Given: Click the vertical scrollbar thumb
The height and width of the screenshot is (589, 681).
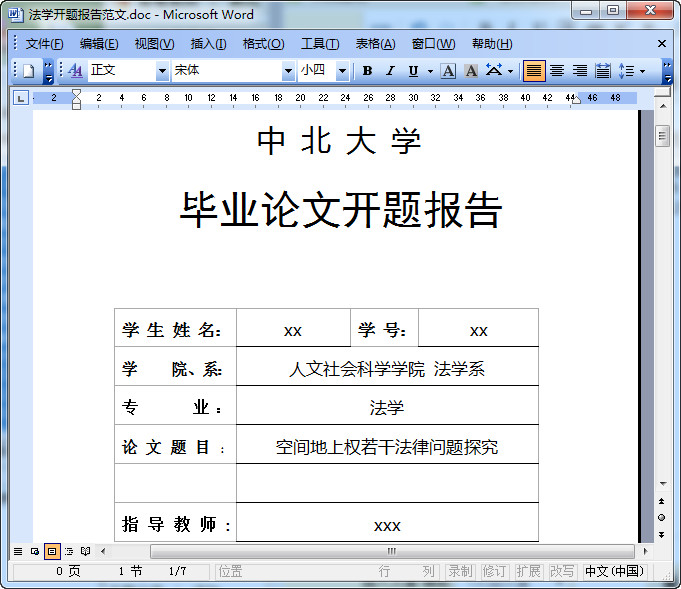Looking at the screenshot, I should (662, 136).
